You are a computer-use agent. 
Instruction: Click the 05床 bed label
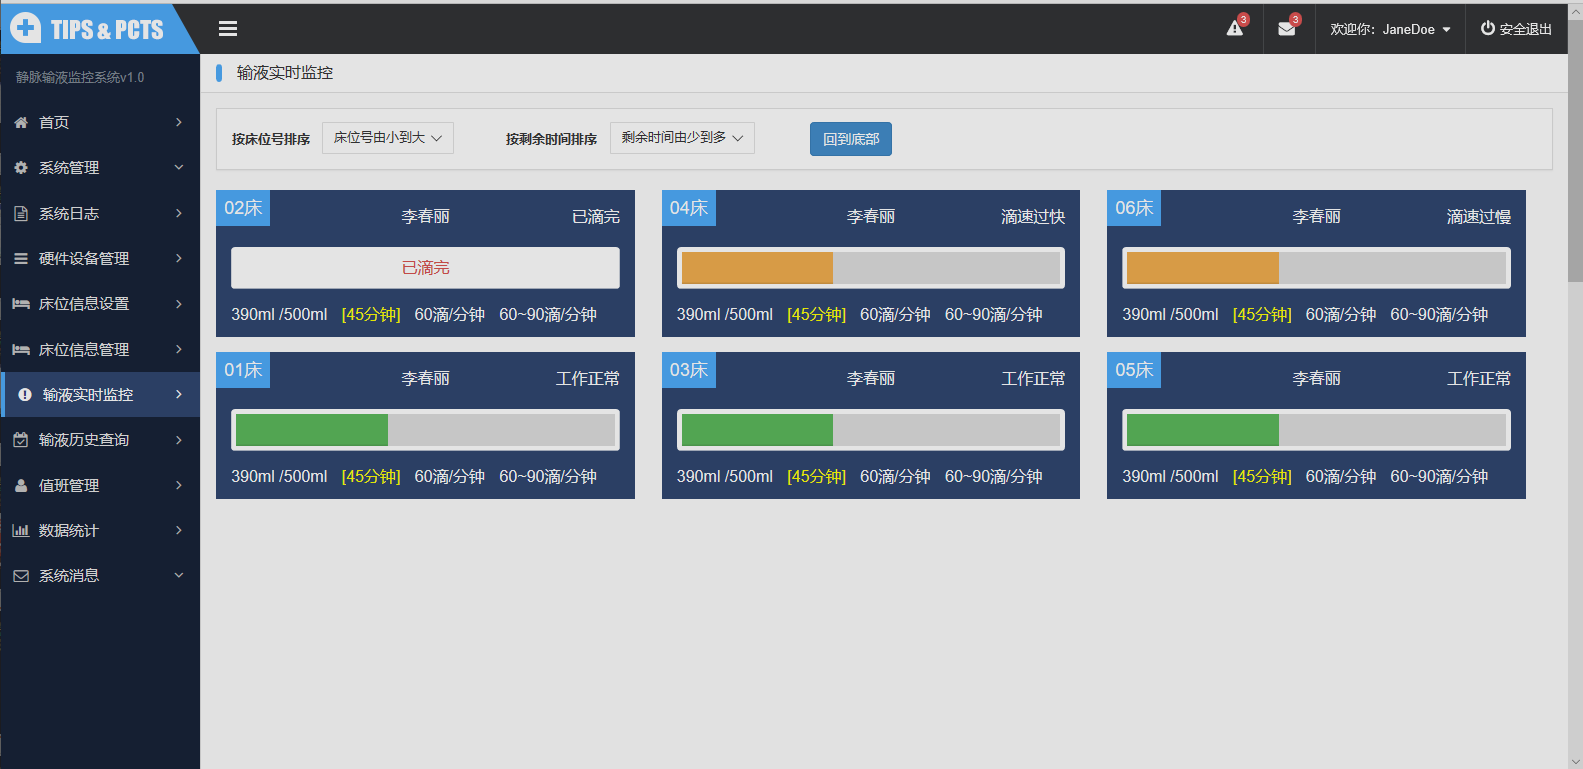(x=1134, y=370)
